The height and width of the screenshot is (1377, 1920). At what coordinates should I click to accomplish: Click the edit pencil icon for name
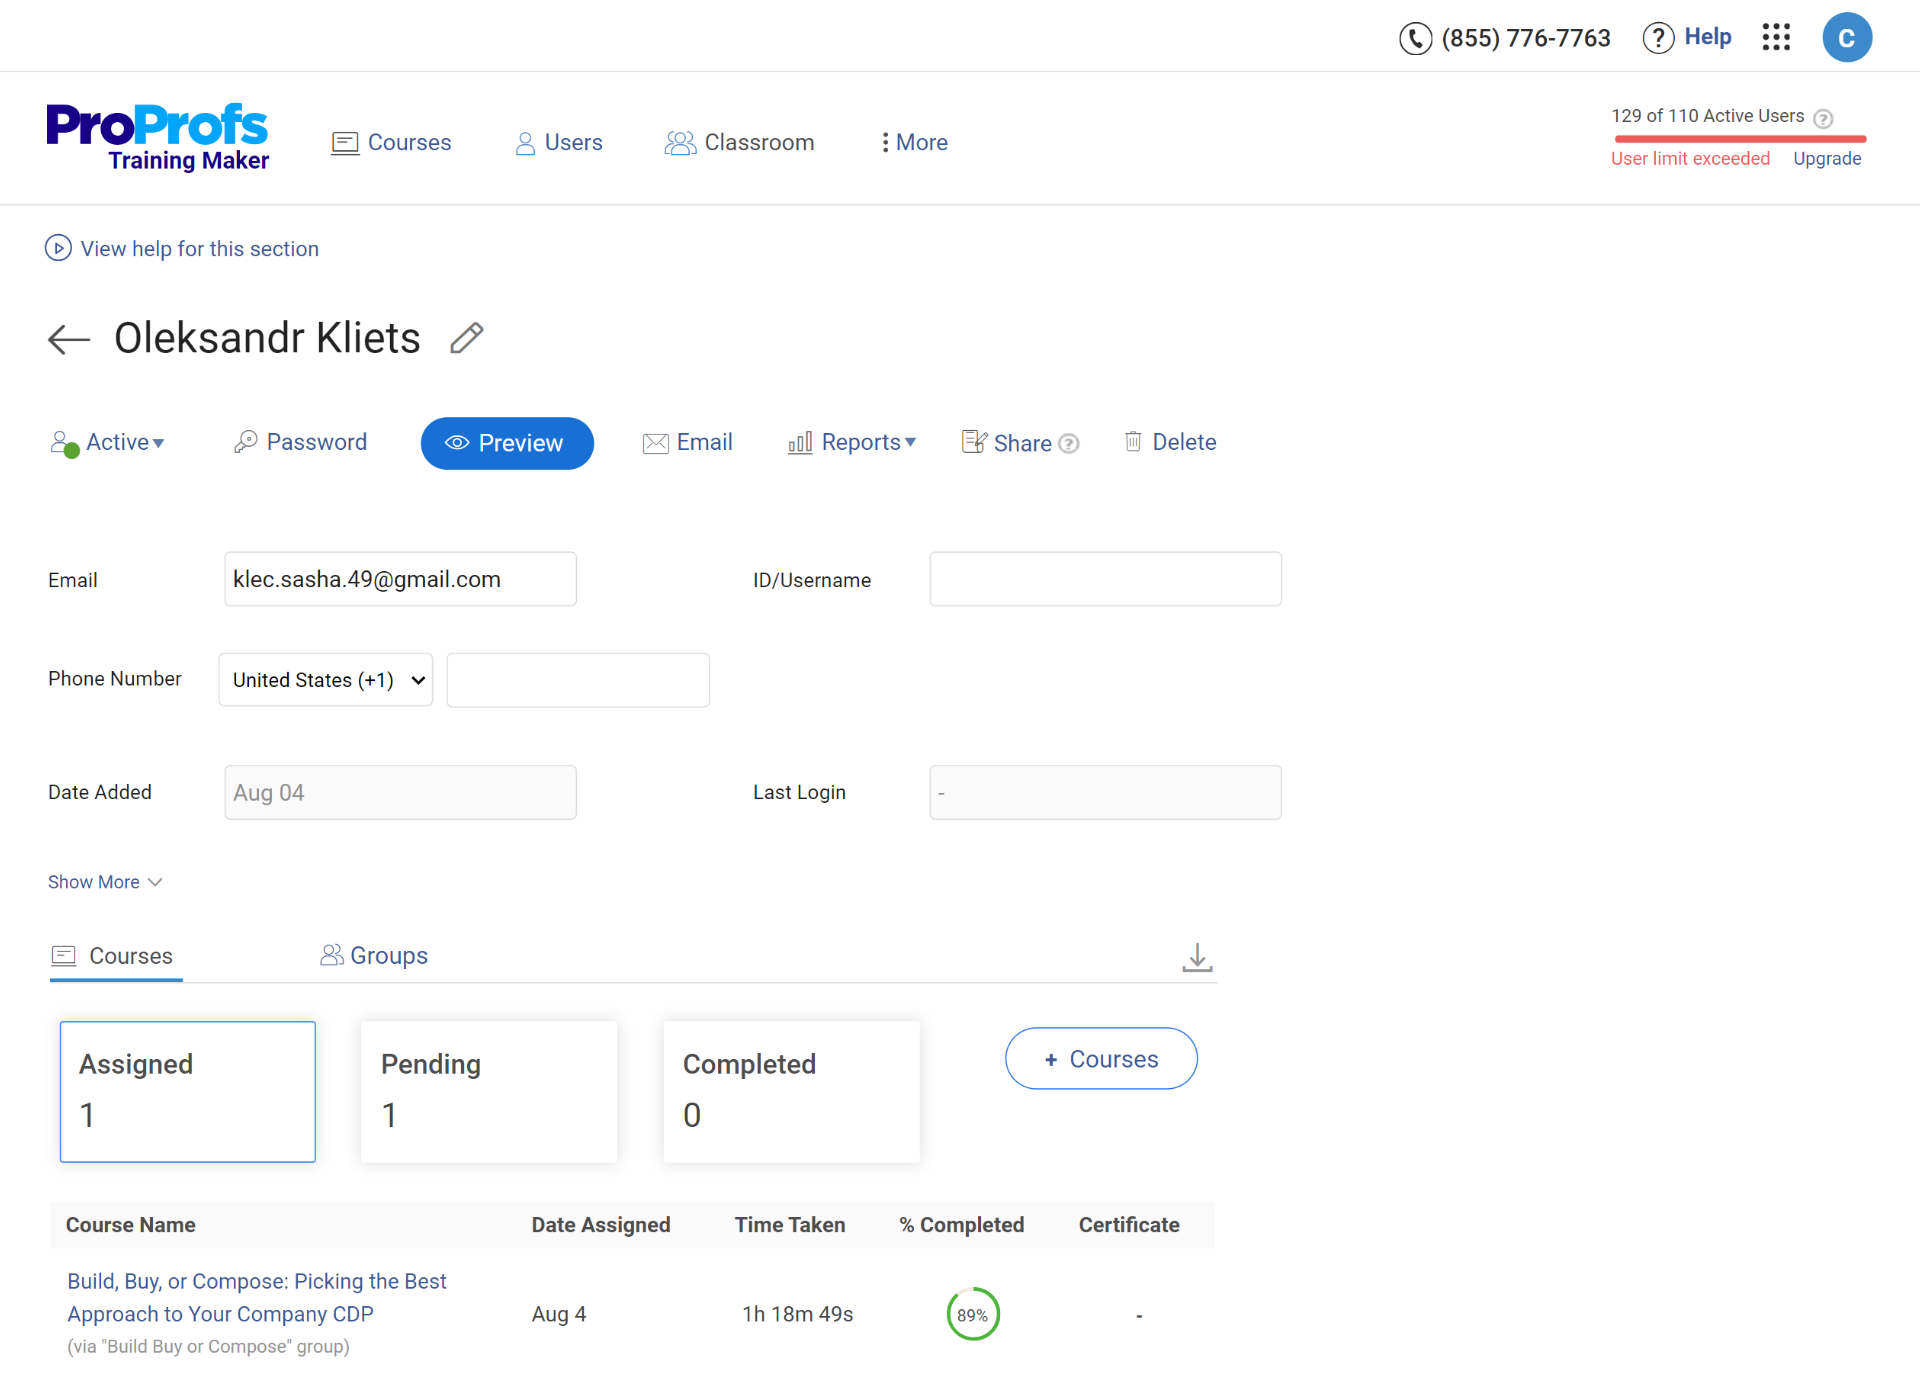[466, 337]
